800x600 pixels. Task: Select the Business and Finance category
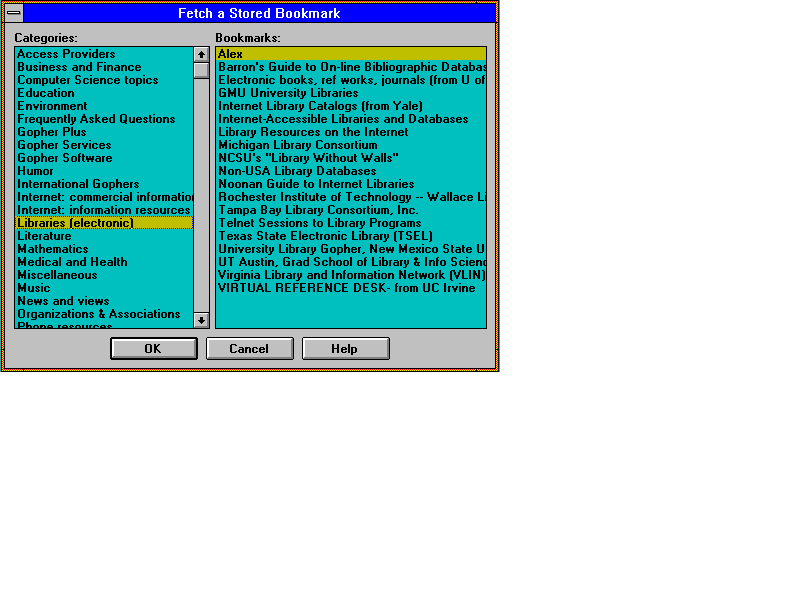click(x=104, y=67)
